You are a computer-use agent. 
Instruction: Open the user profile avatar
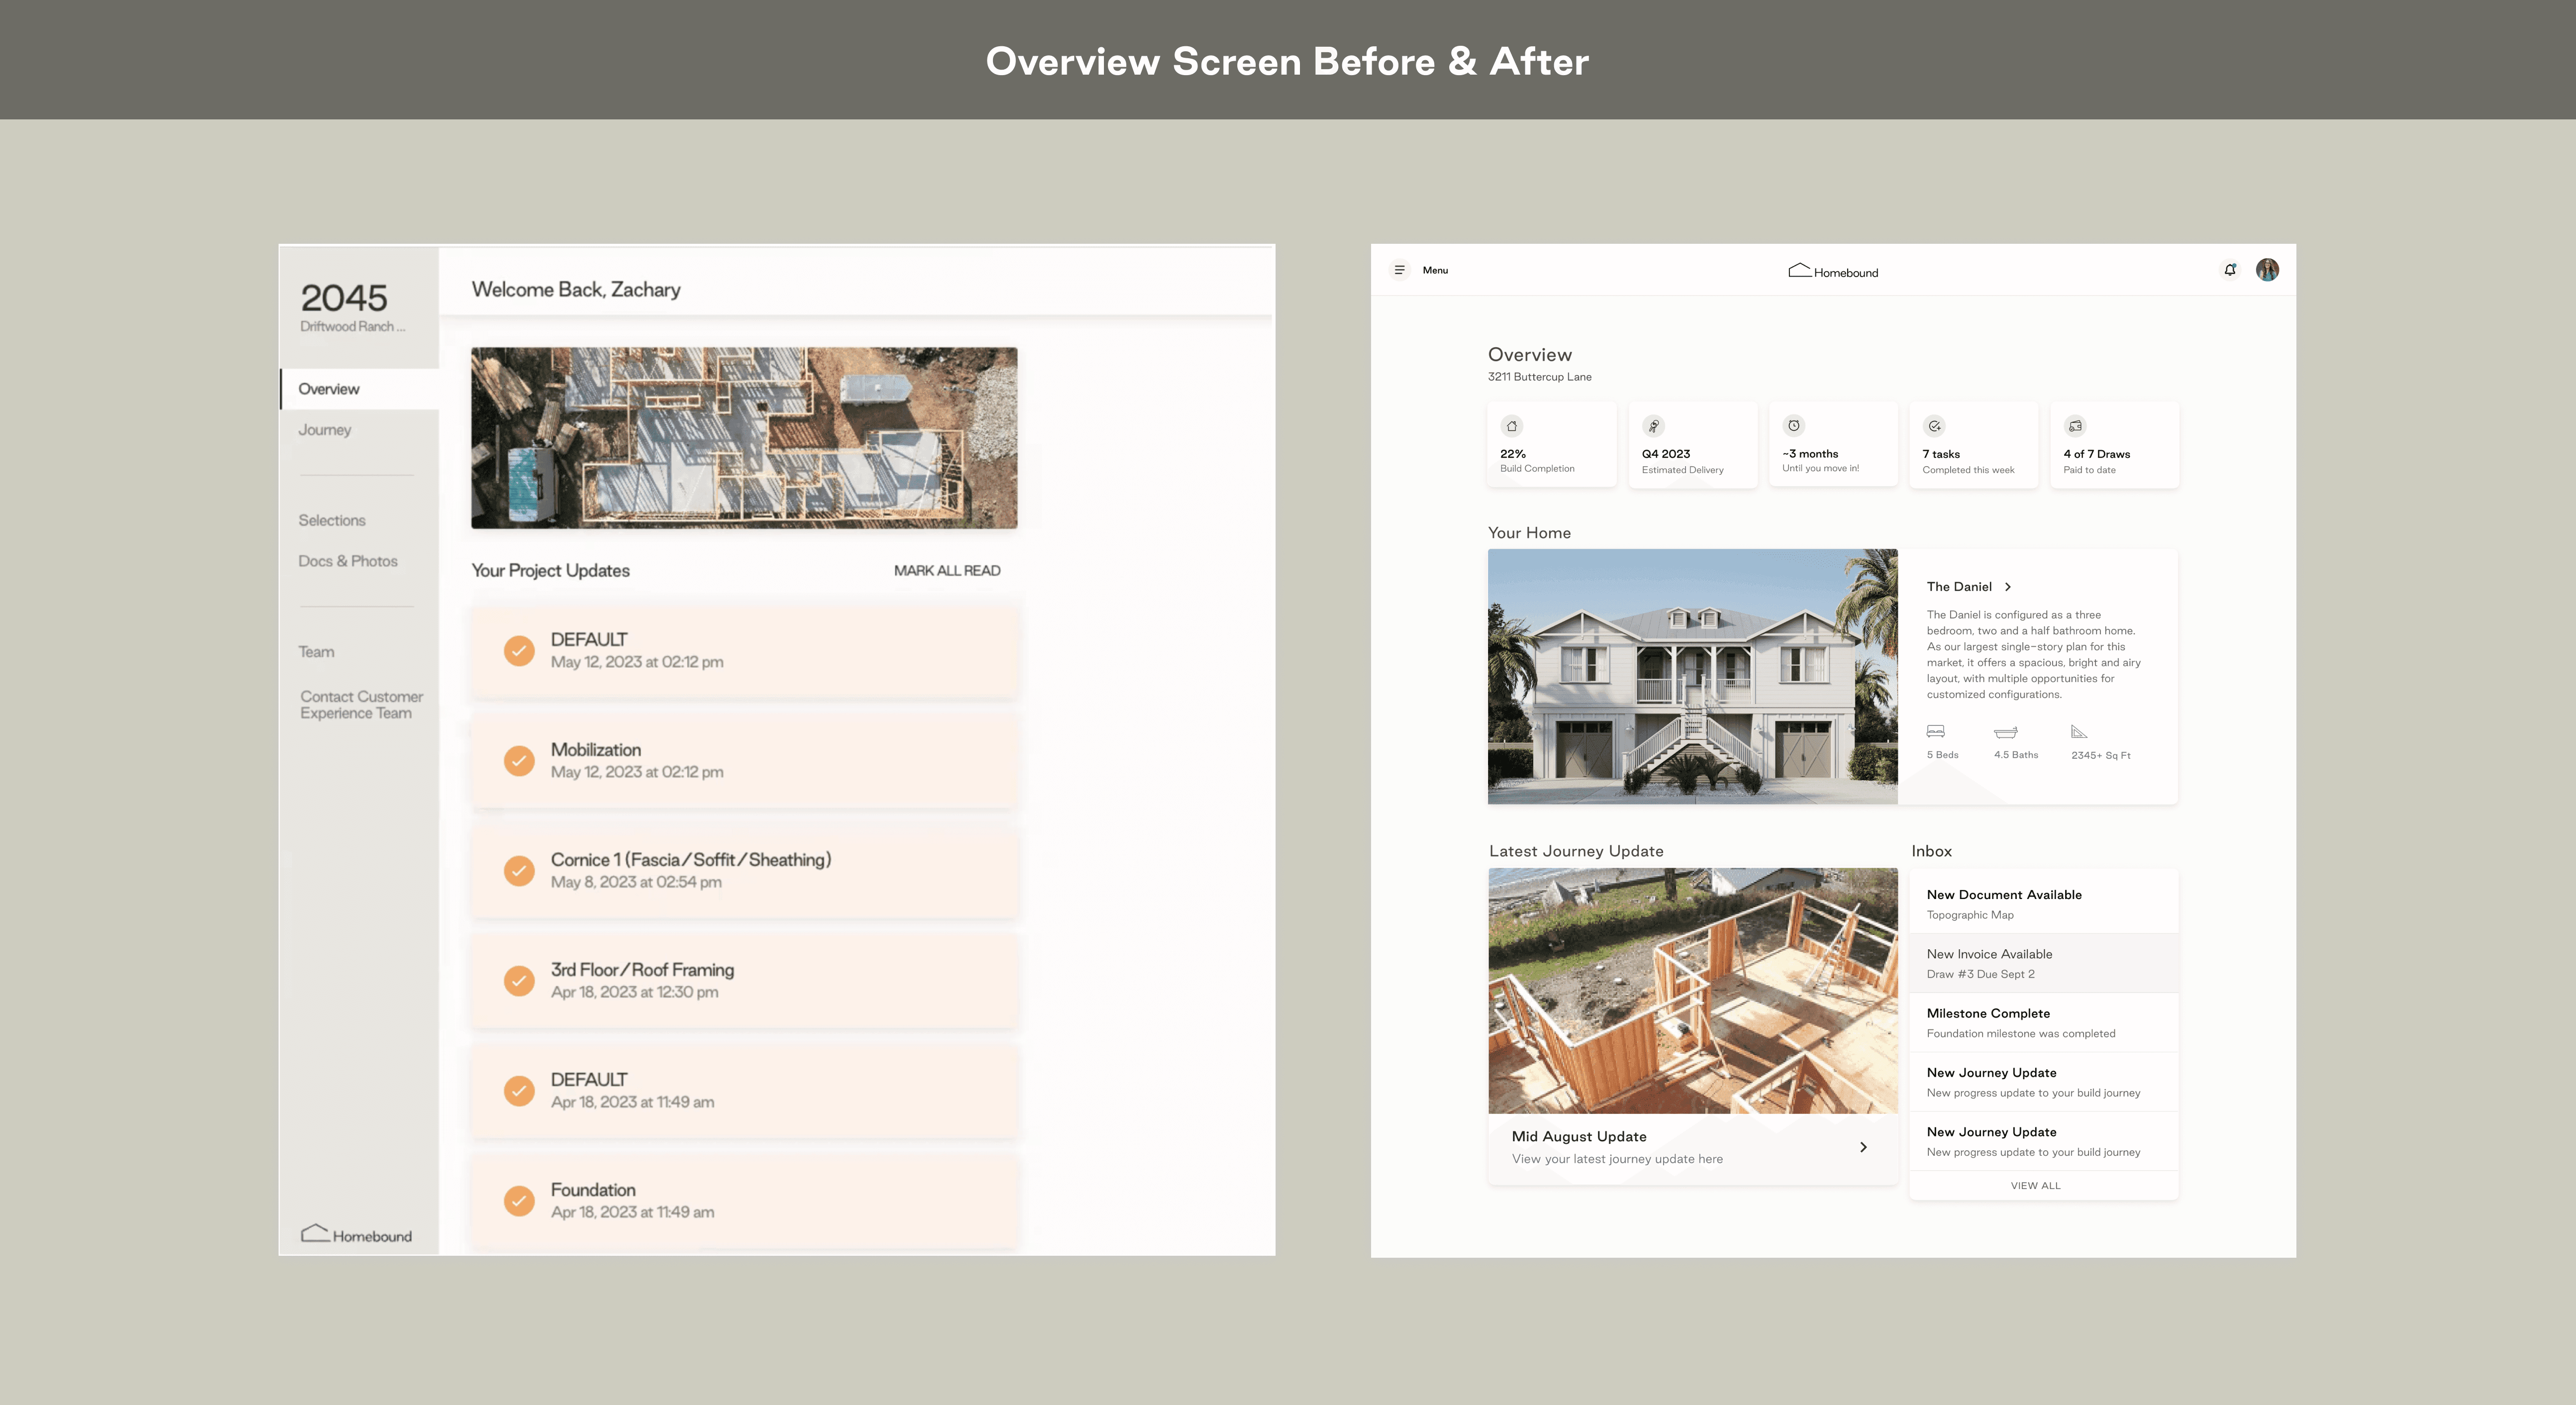tap(2267, 270)
